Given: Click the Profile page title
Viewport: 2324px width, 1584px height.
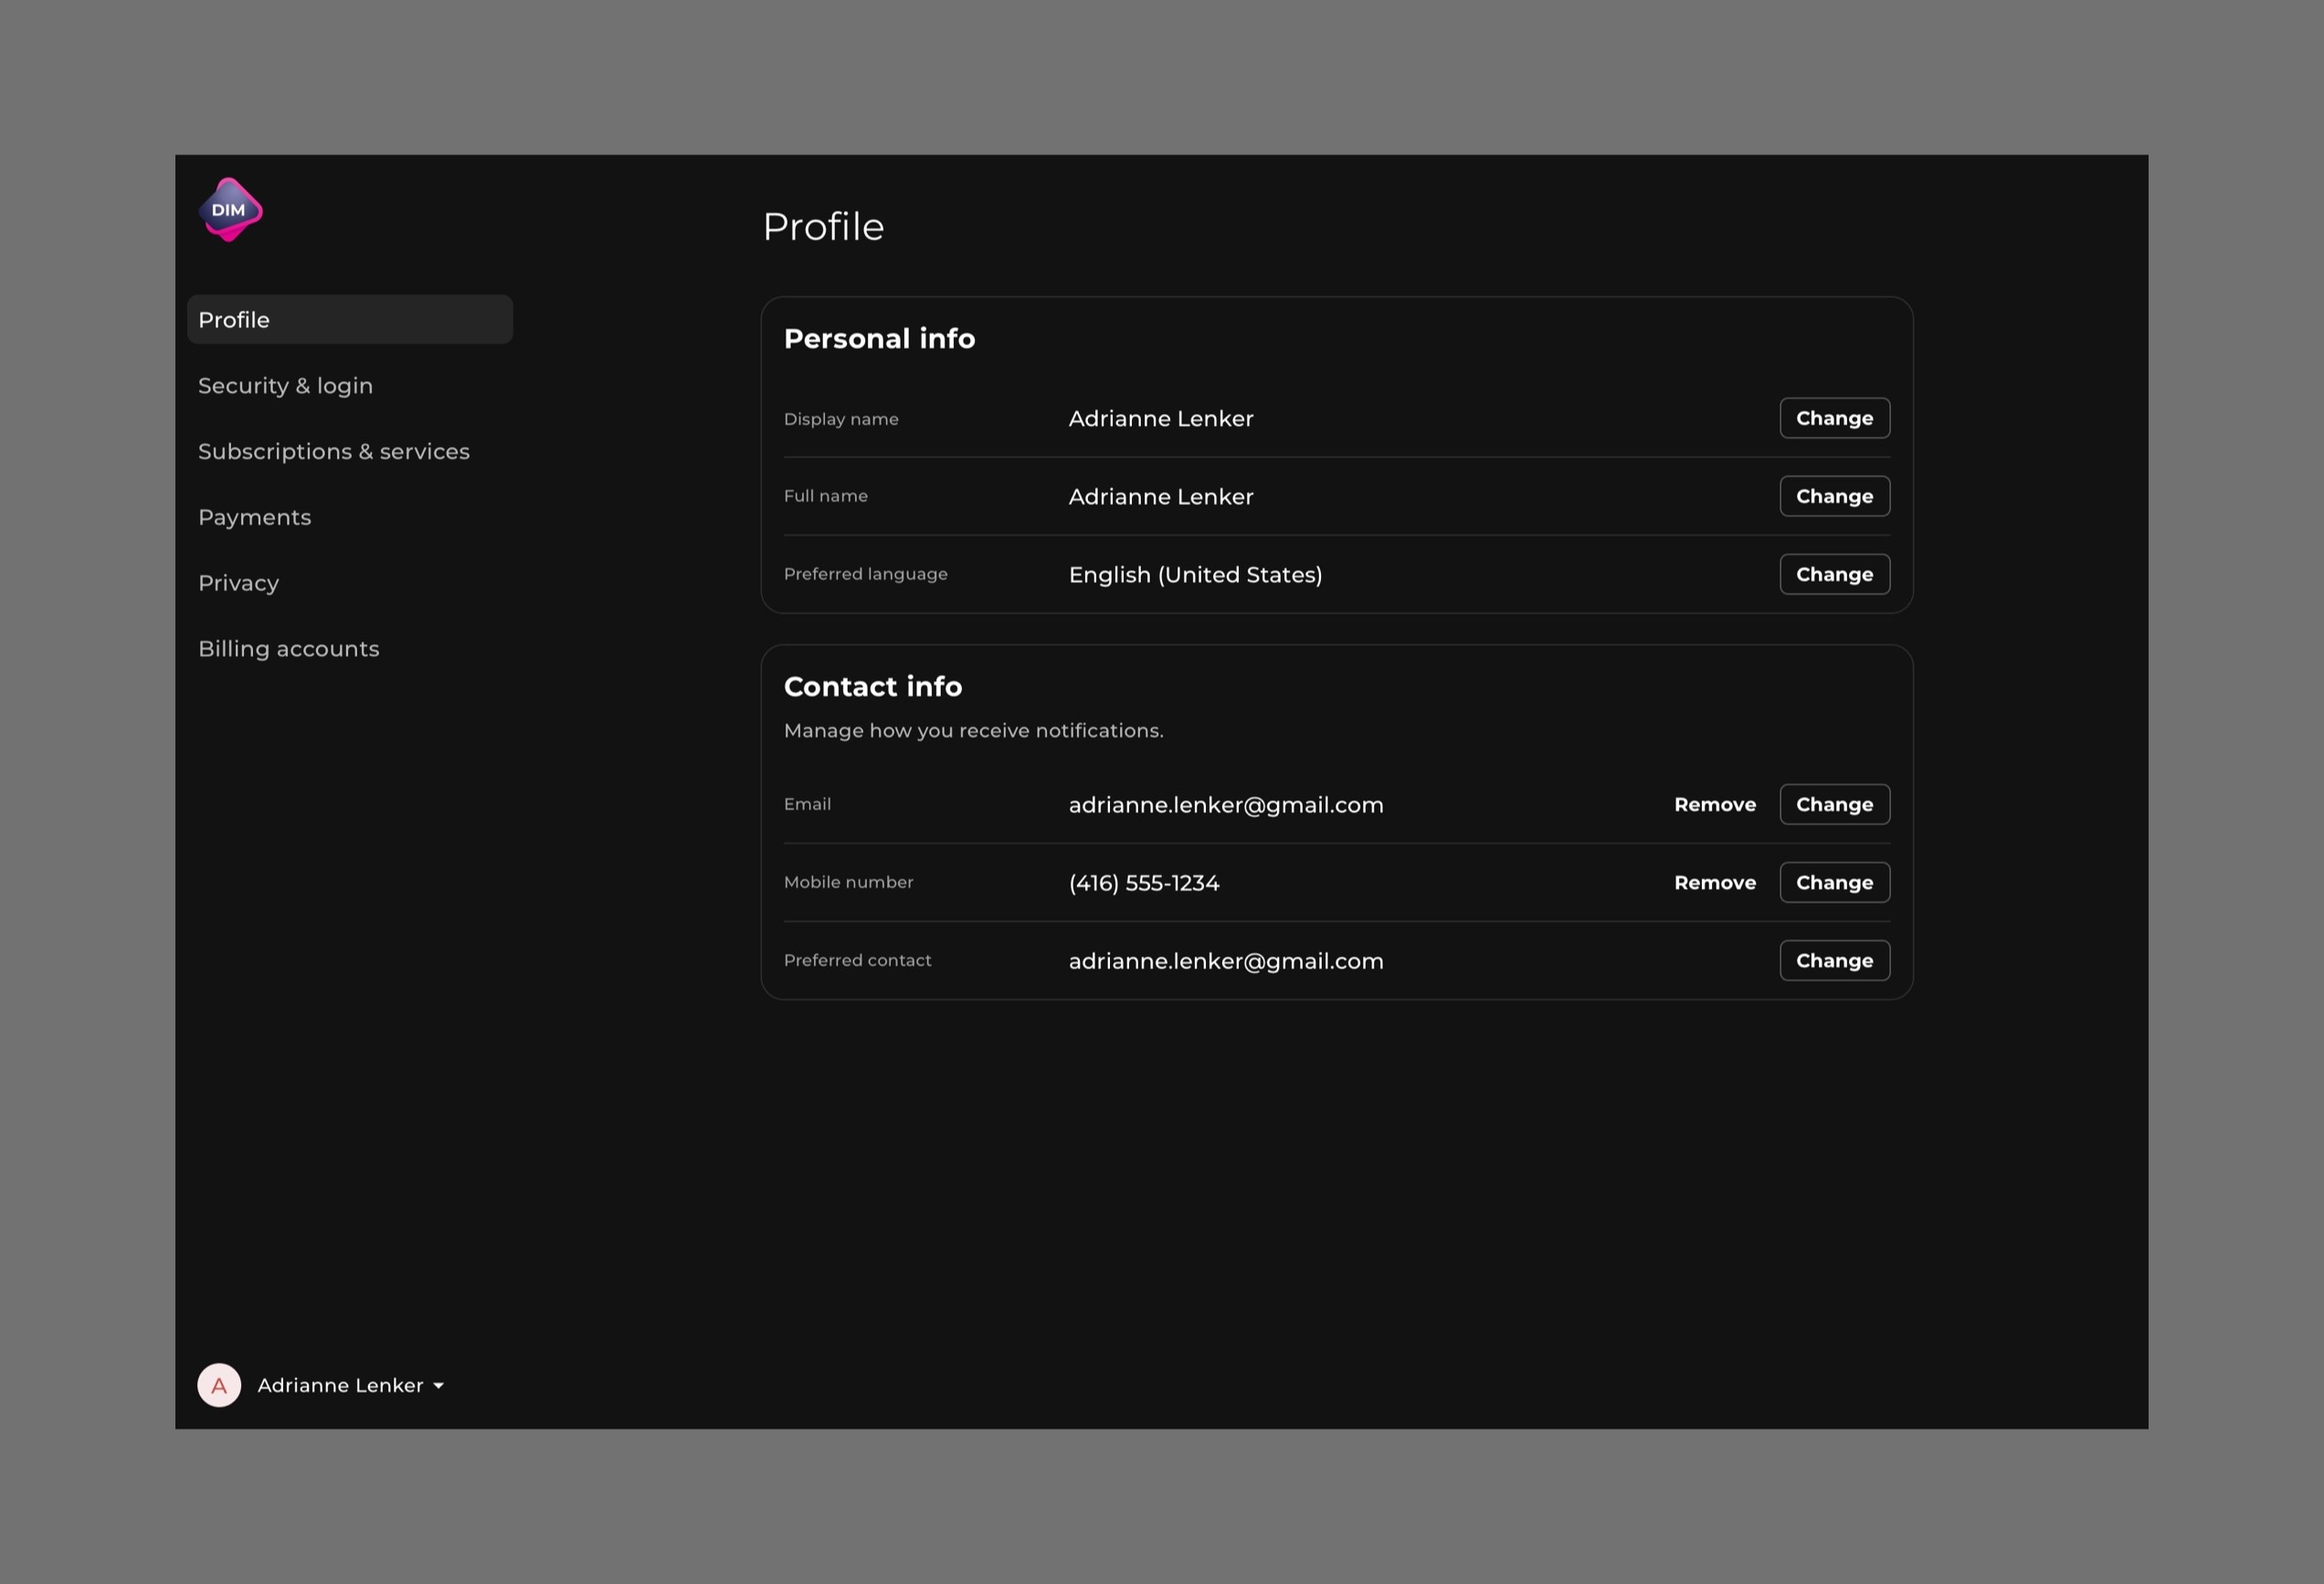Looking at the screenshot, I should tap(823, 227).
